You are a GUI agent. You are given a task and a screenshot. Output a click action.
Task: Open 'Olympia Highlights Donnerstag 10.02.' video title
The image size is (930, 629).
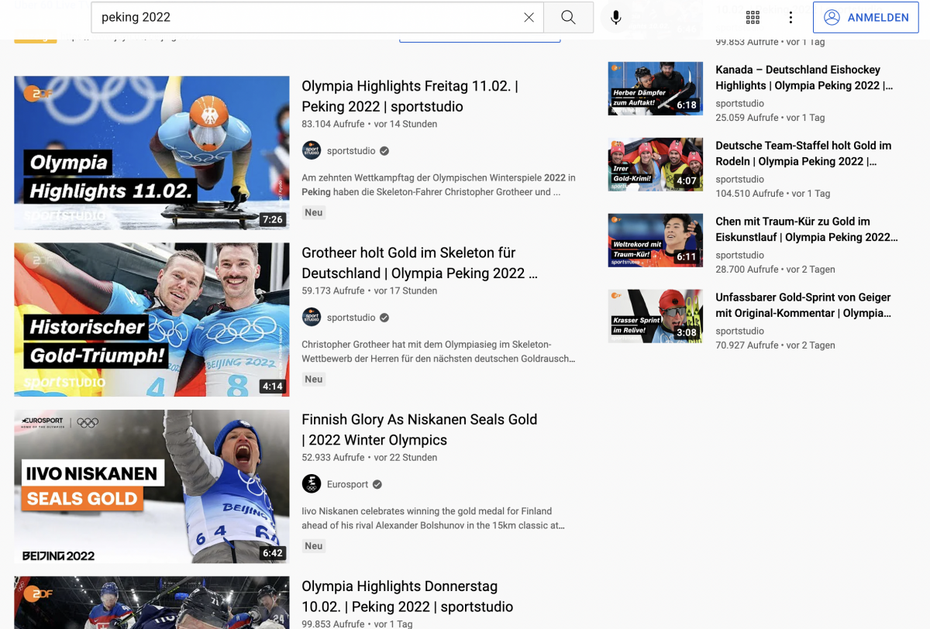[x=407, y=596]
